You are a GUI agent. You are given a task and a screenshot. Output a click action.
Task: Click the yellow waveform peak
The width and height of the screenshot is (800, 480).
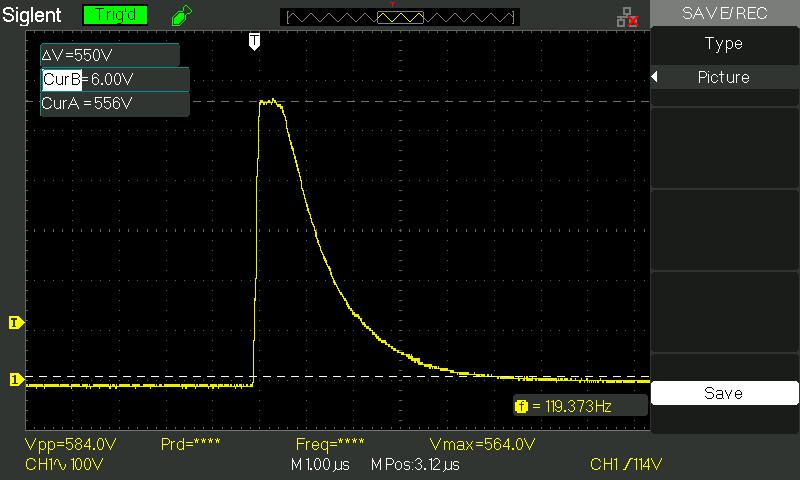(270, 102)
